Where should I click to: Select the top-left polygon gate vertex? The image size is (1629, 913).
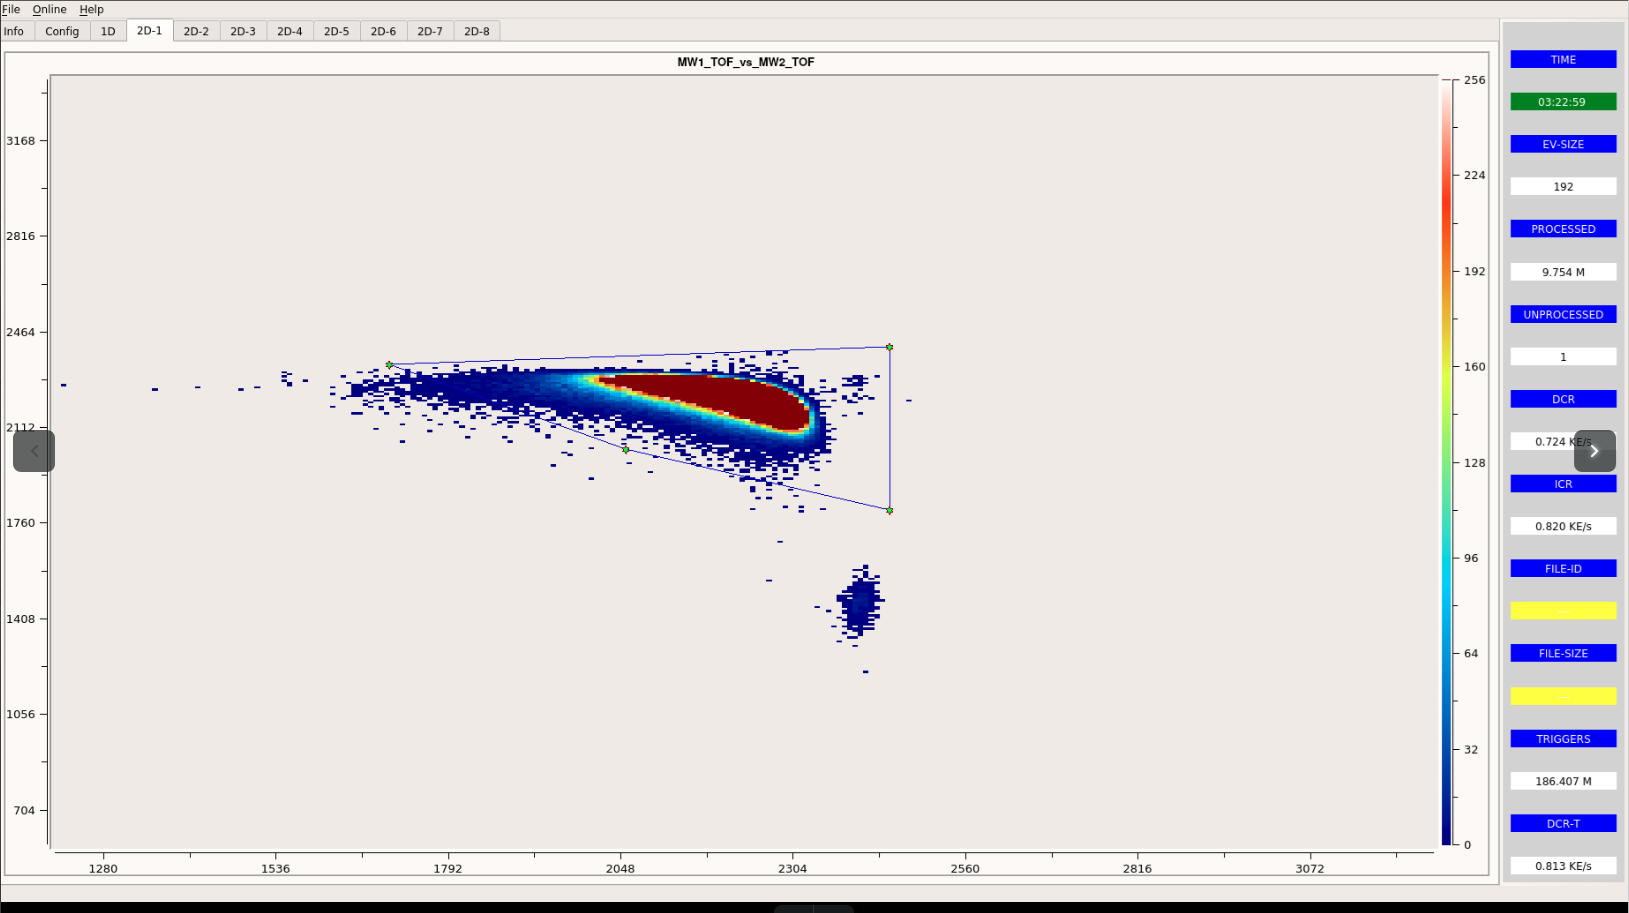389,365
